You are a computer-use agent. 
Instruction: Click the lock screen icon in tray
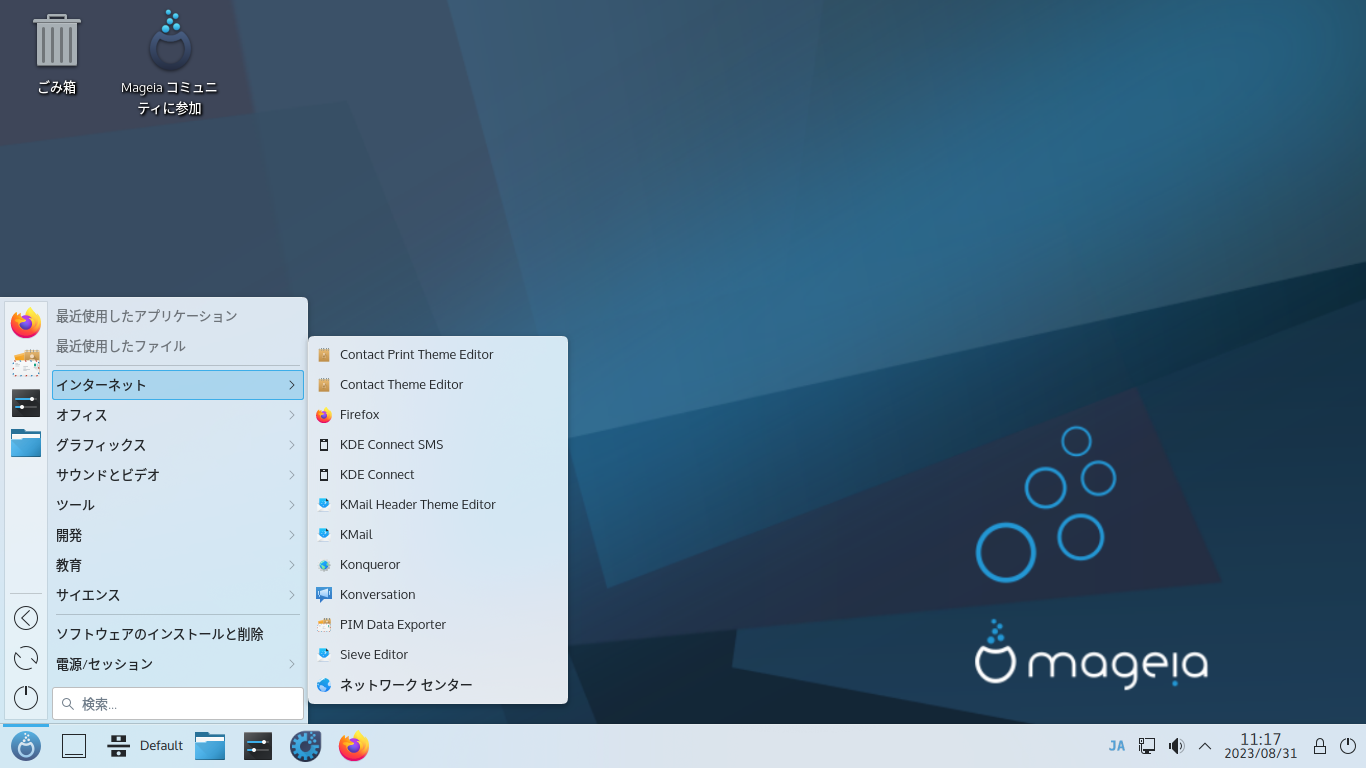1320,746
